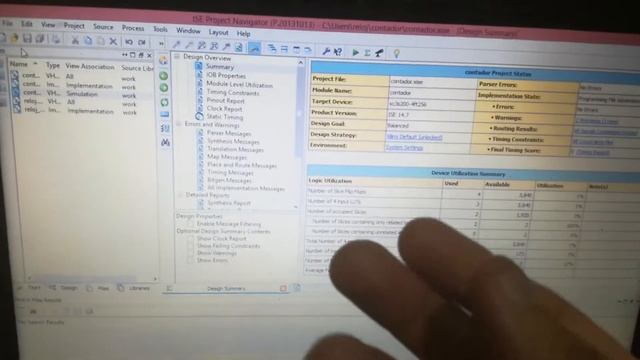Click the design tree vertical scrollbar thumb

click(300, 112)
